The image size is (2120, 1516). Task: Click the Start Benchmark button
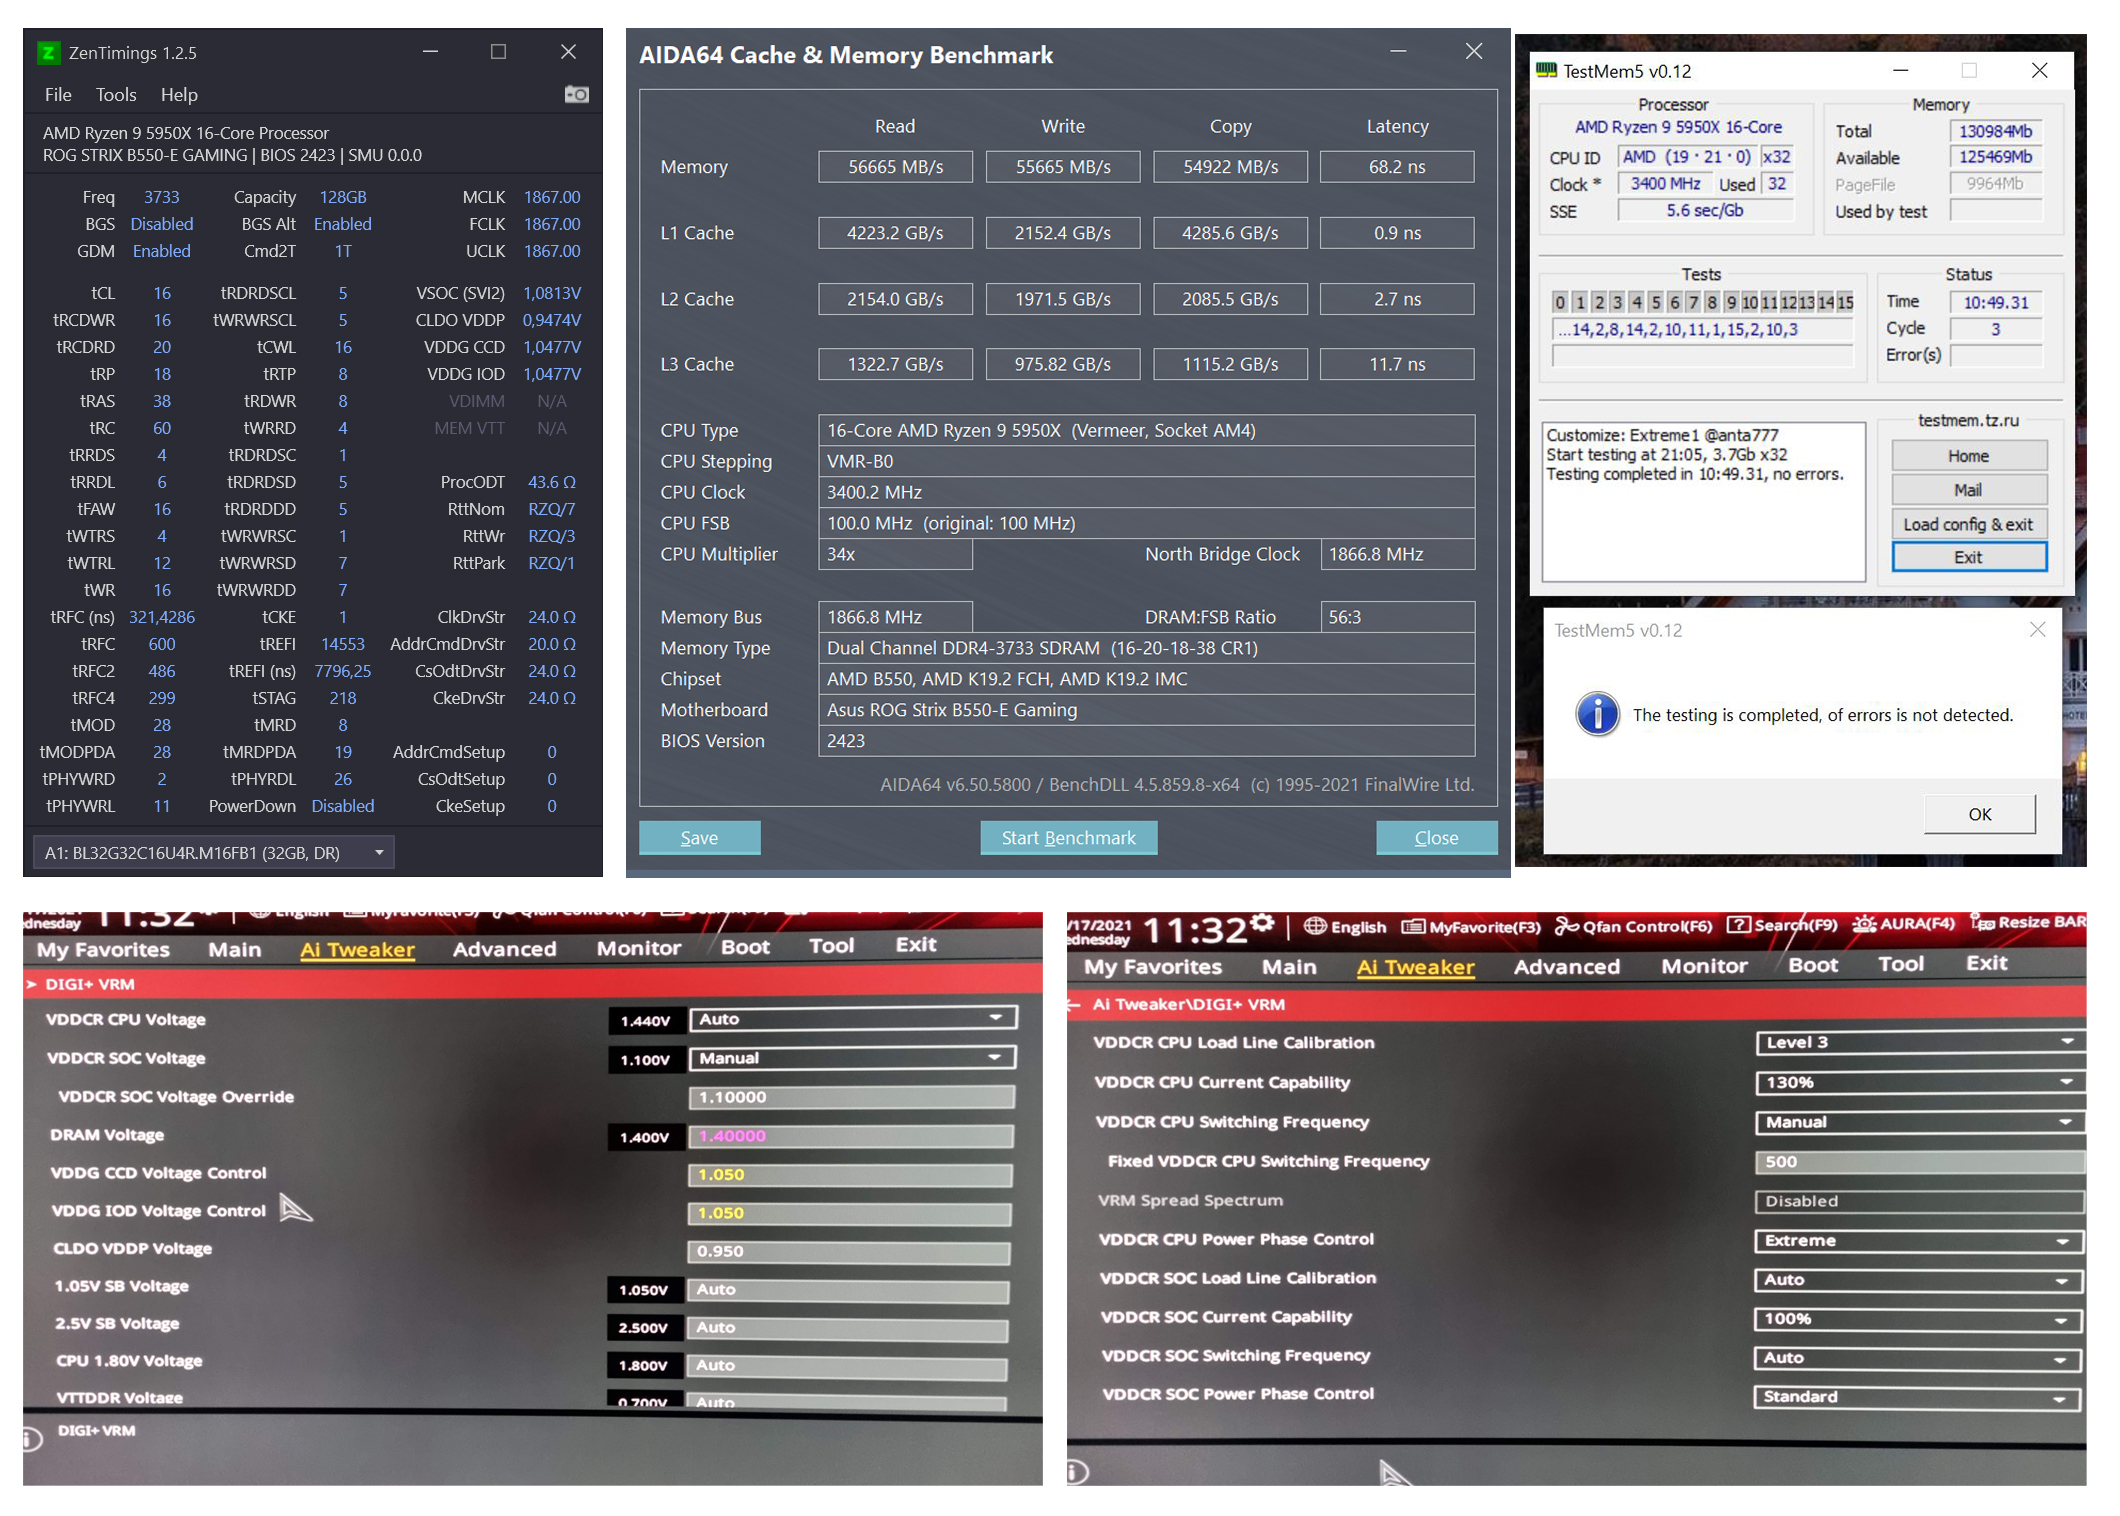coord(1067,837)
